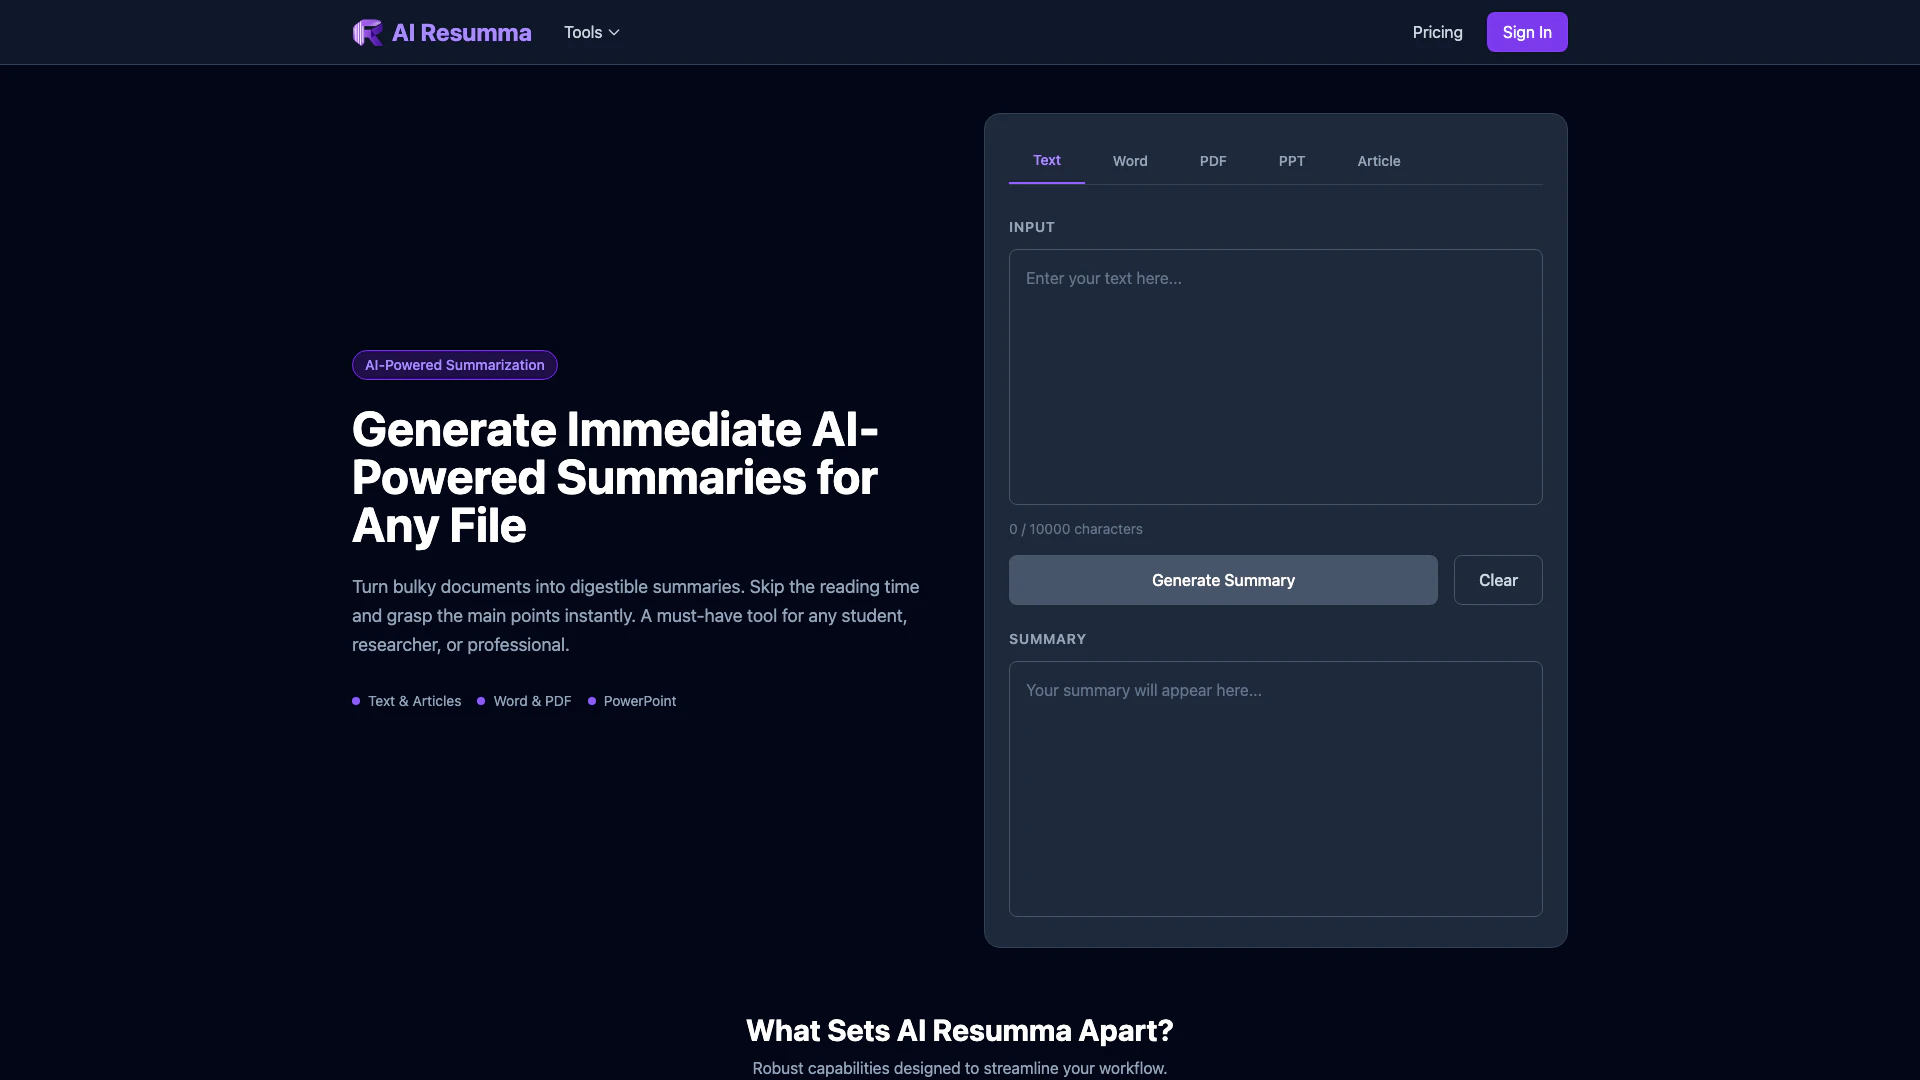1920x1080 pixels.
Task: Click the '0 / 10000 characters' counter
Action: [x=1075, y=529]
